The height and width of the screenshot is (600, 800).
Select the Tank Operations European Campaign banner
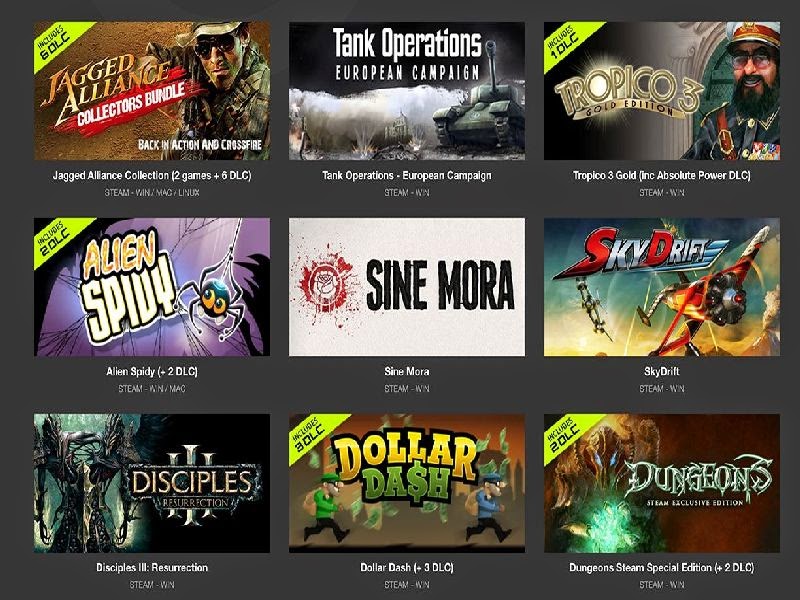[x=407, y=91]
